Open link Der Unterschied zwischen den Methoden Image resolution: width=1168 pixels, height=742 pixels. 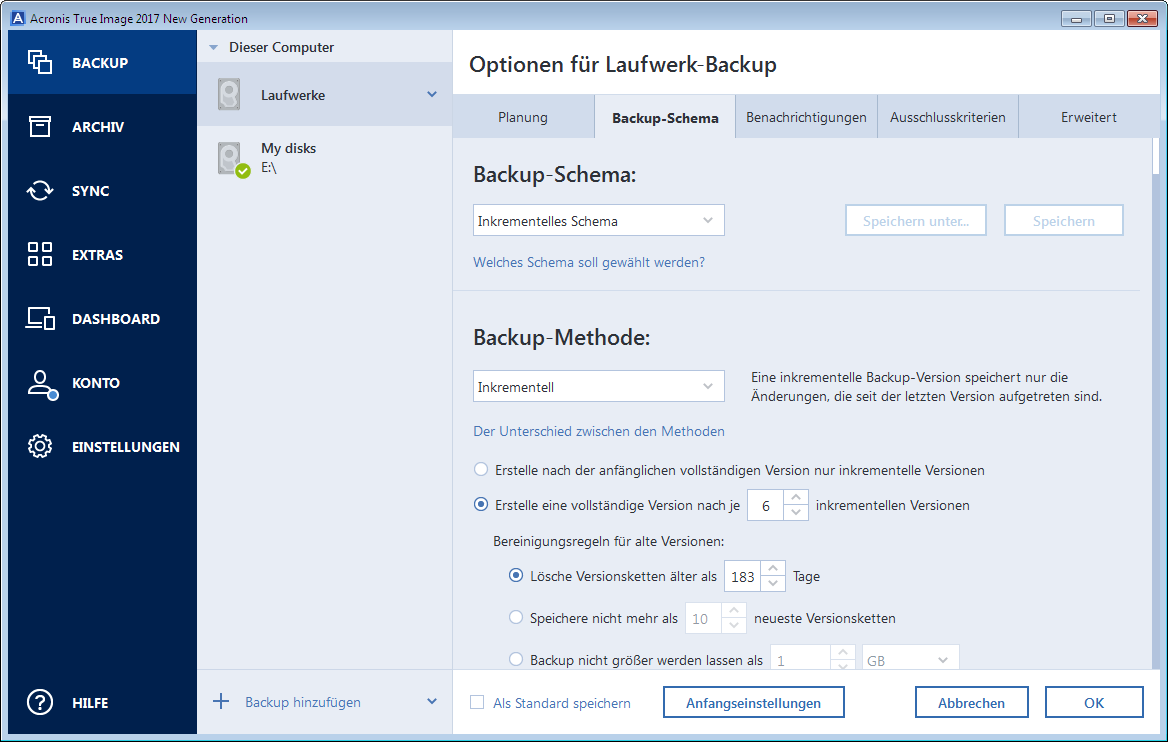pos(599,431)
